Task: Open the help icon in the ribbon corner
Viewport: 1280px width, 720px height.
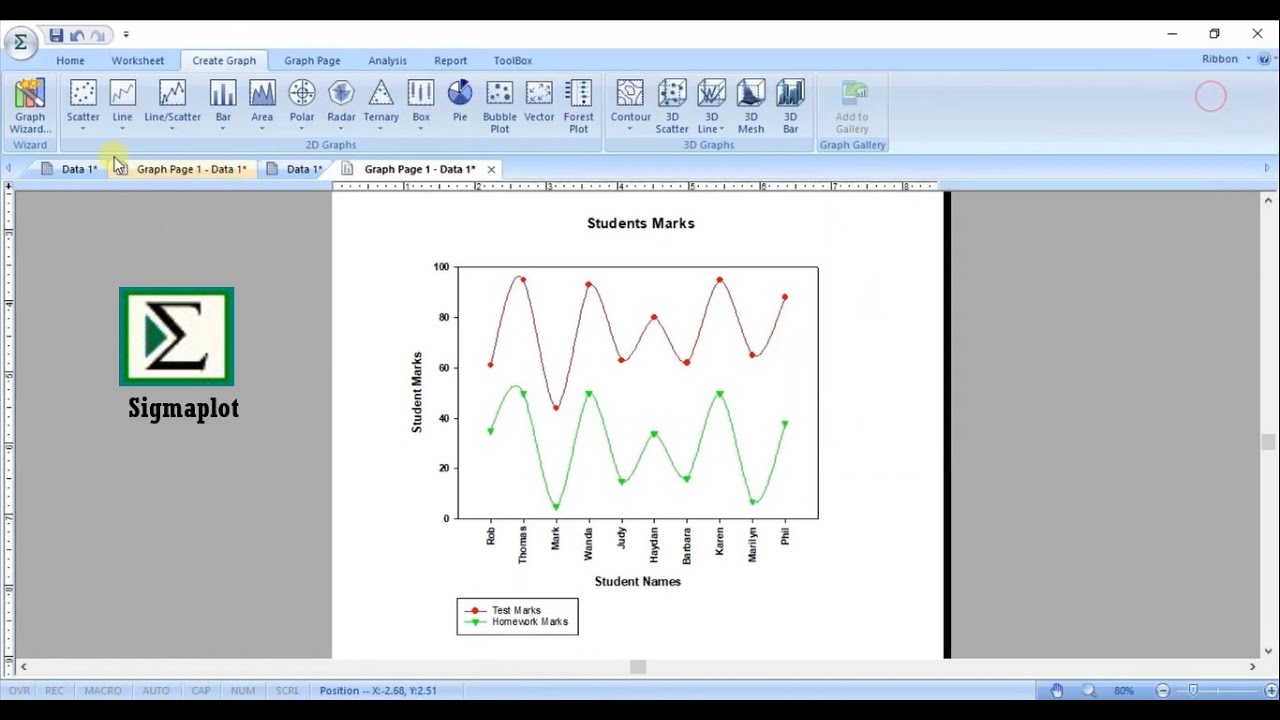Action: (x=1264, y=59)
